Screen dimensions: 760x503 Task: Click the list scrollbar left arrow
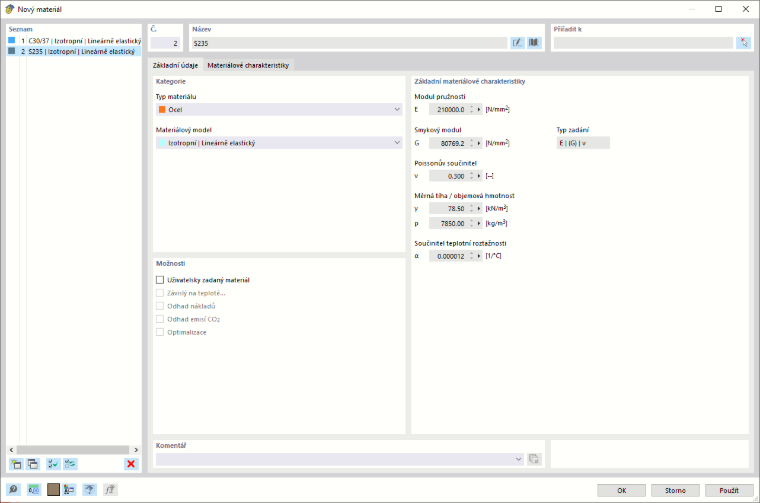tap(12, 450)
